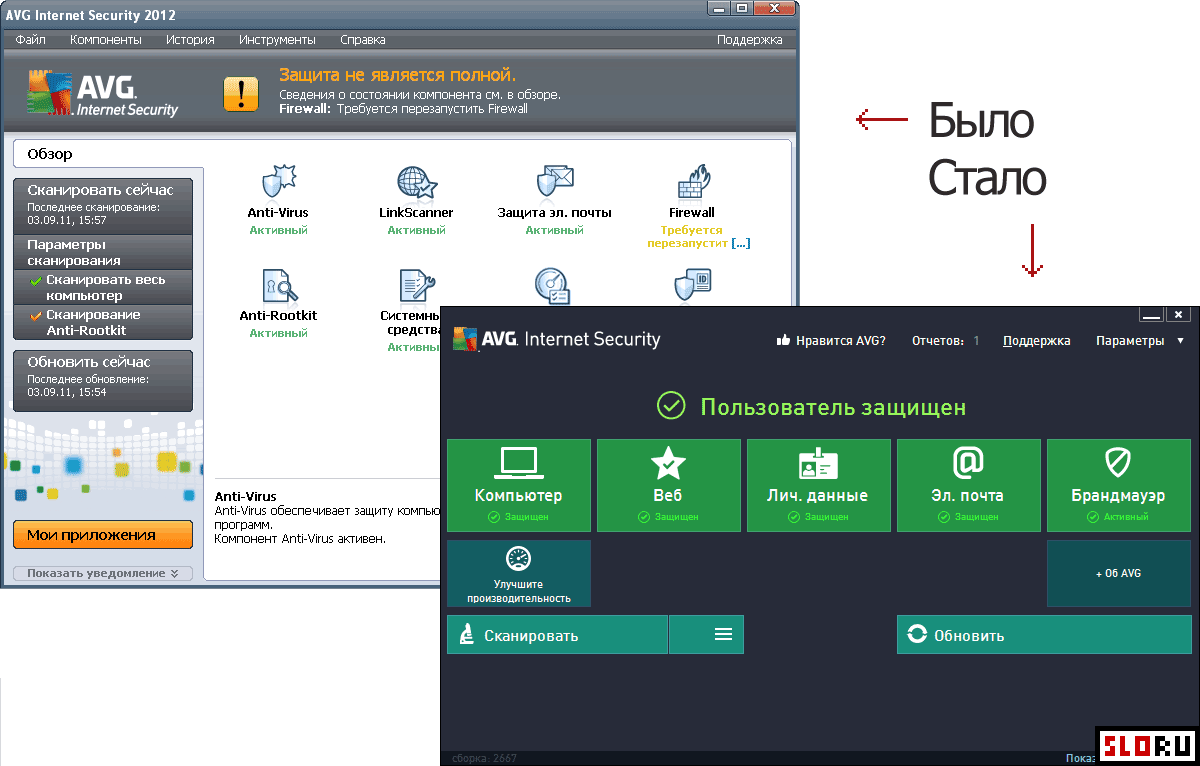The image size is (1200, 766).
Task: Click LinkScanner Активный status text
Action: point(416,230)
